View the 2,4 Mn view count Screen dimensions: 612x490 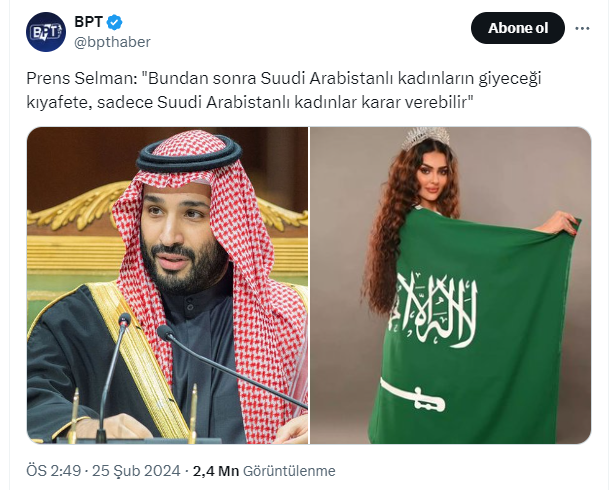tap(216, 471)
